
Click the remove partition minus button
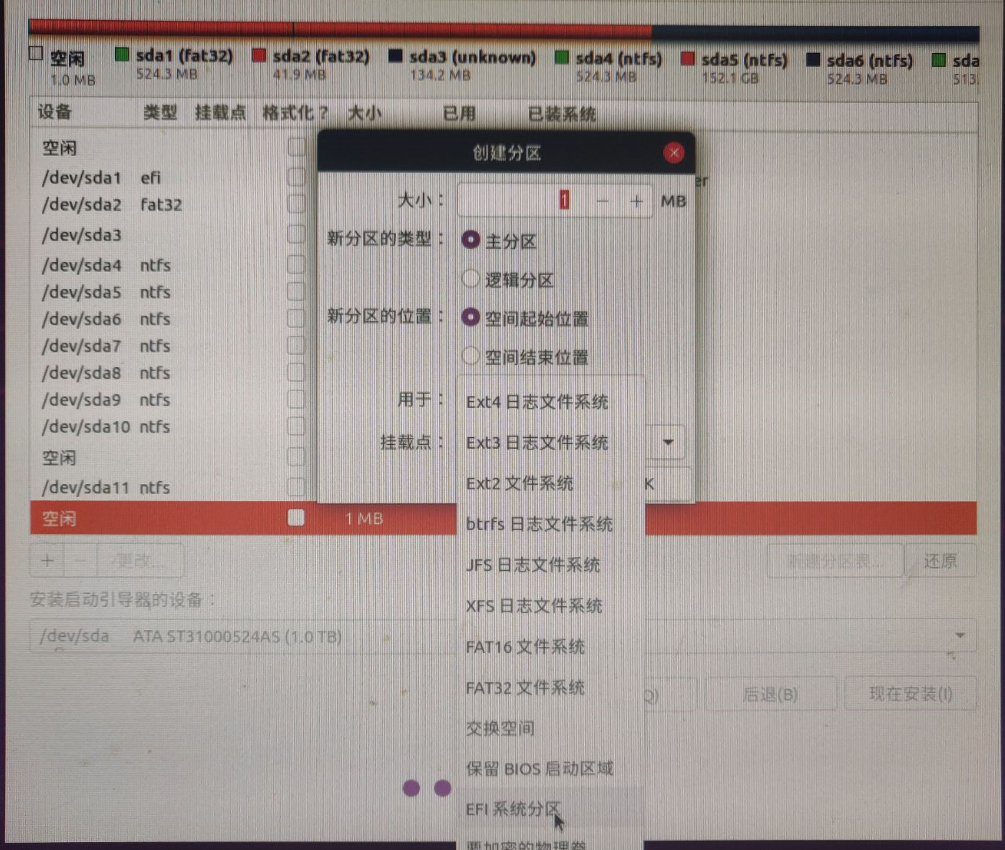80,561
